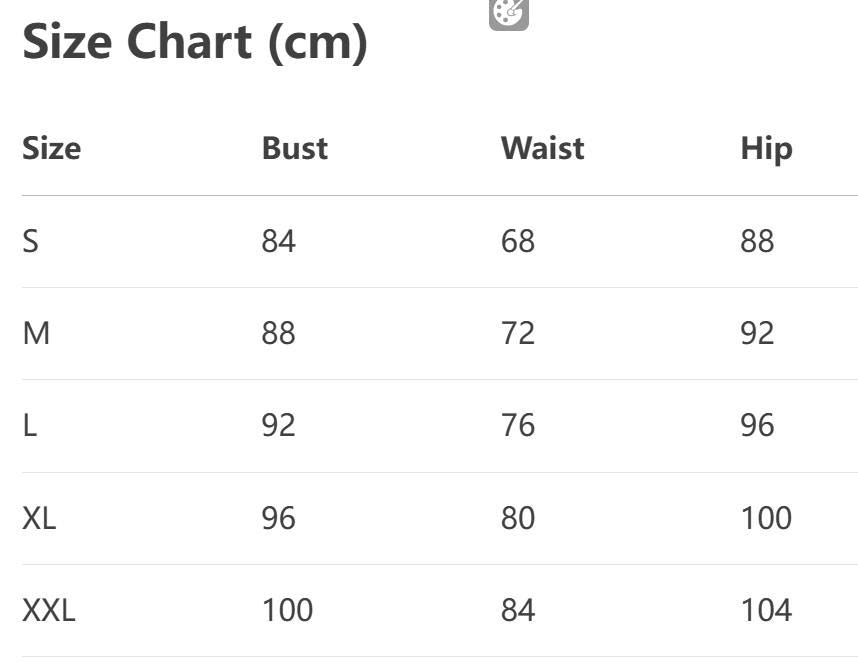The width and height of the screenshot is (858, 663).
Task: Click the bust value for size S
Action: coord(278,241)
